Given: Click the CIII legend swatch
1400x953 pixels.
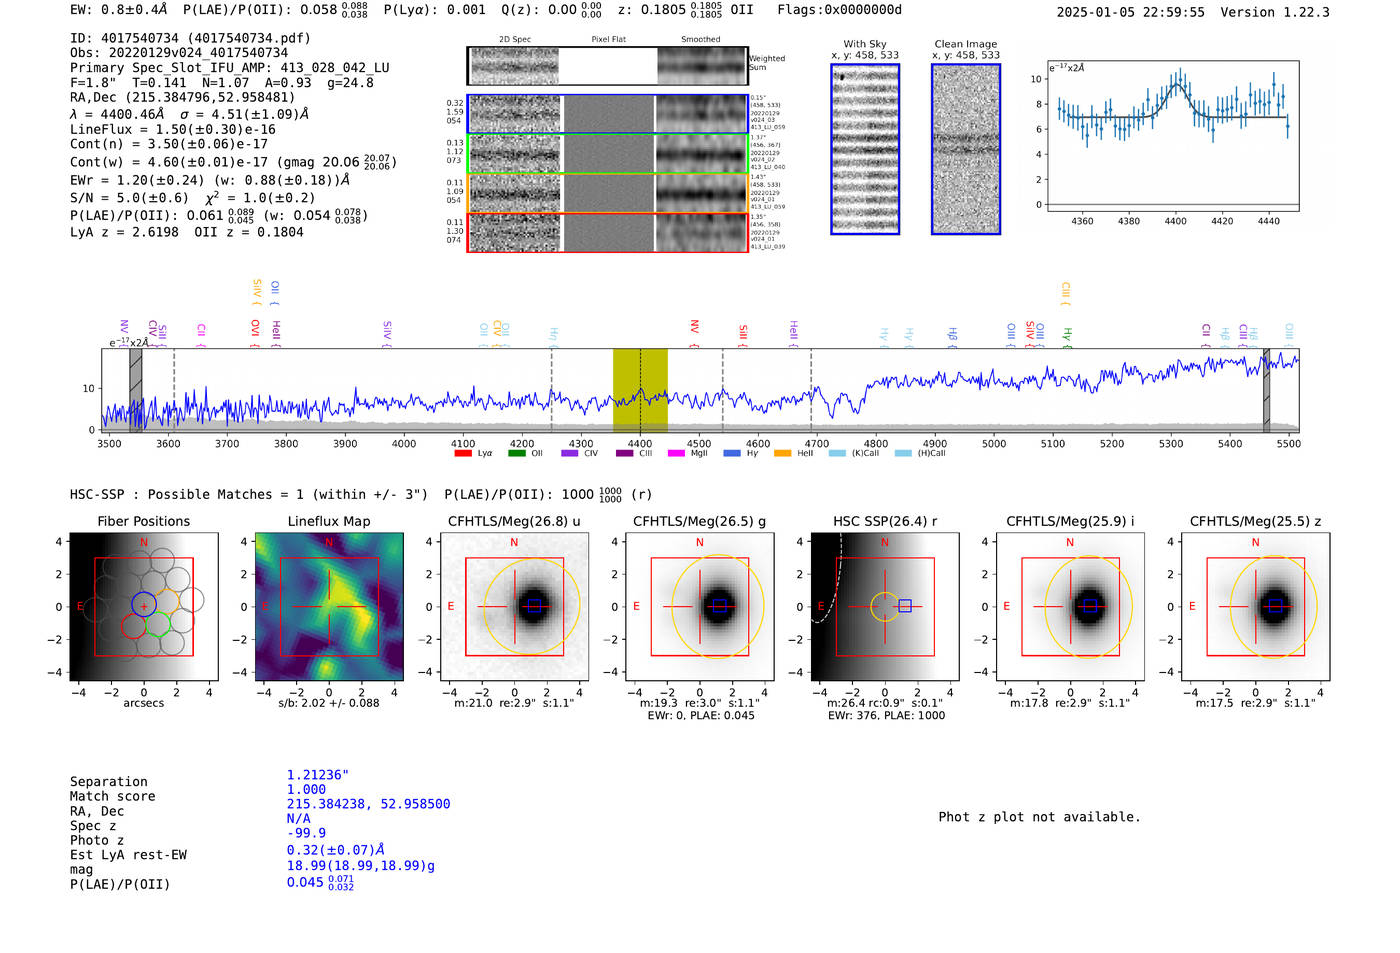Looking at the screenshot, I should coord(624,454).
